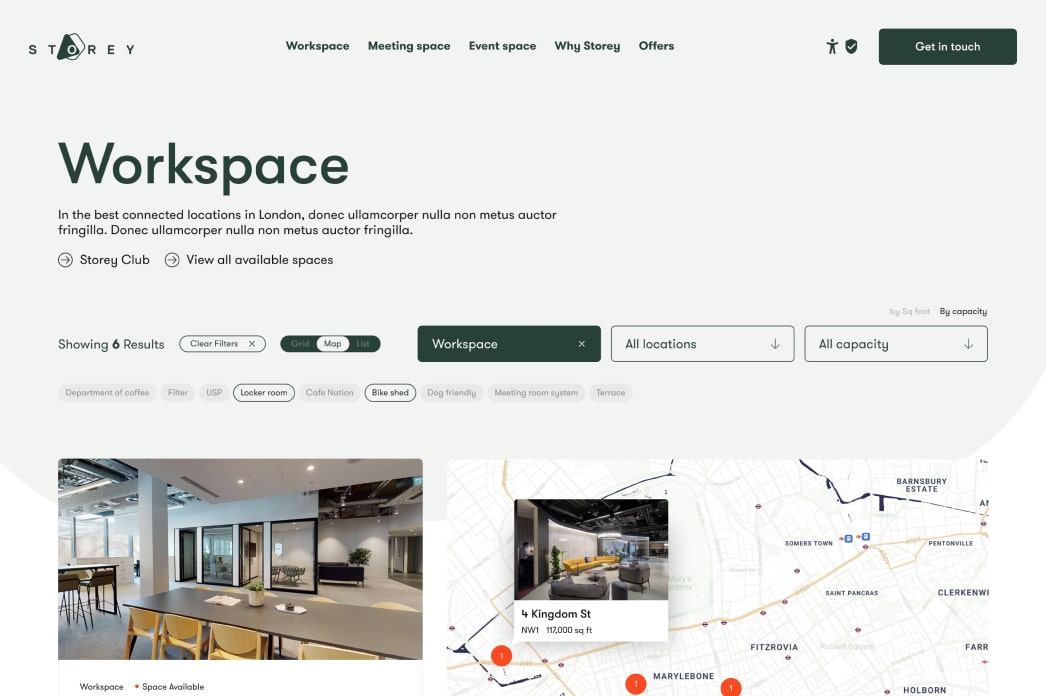Image resolution: width=1046 pixels, height=696 pixels.
Task: Click the red map pin near Fitzrovia
Action: [729, 689]
